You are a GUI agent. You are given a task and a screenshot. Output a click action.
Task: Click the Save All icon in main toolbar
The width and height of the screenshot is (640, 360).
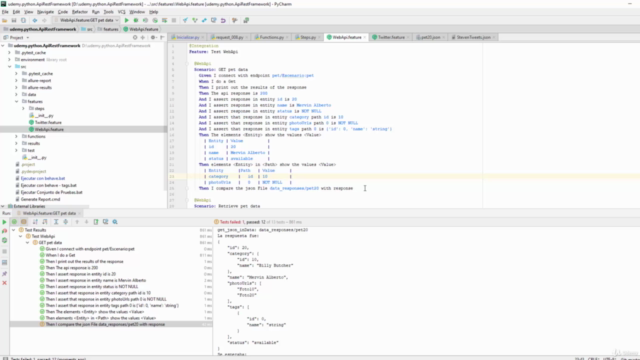click(14, 20)
